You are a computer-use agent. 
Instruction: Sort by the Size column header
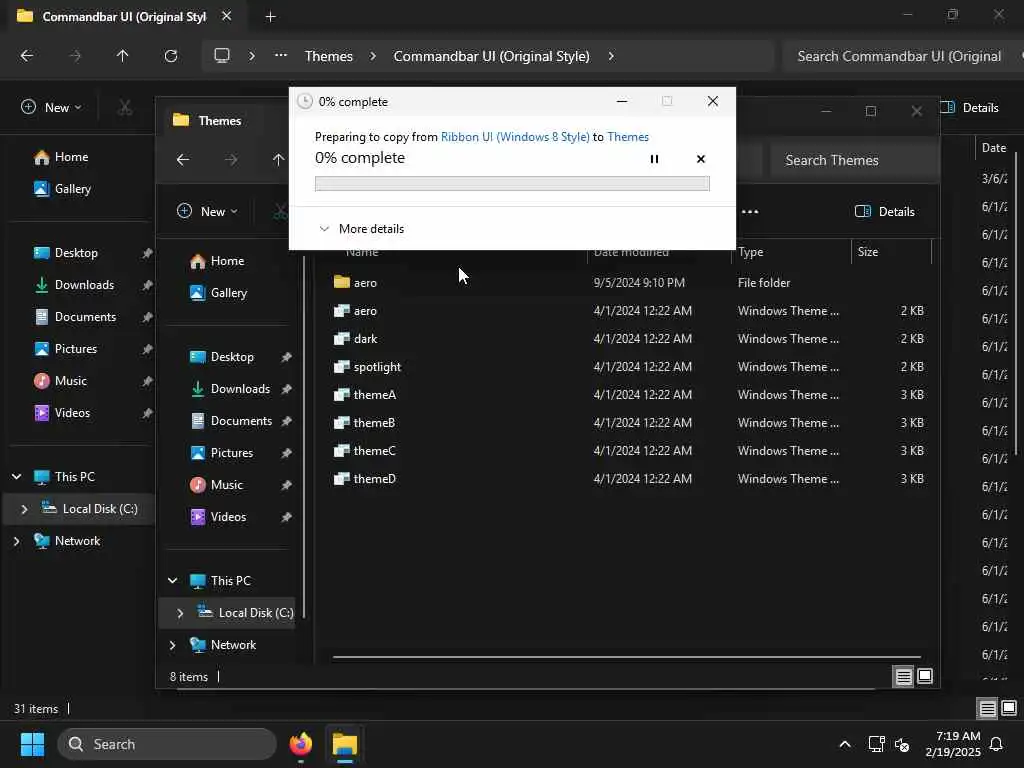coord(891,251)
